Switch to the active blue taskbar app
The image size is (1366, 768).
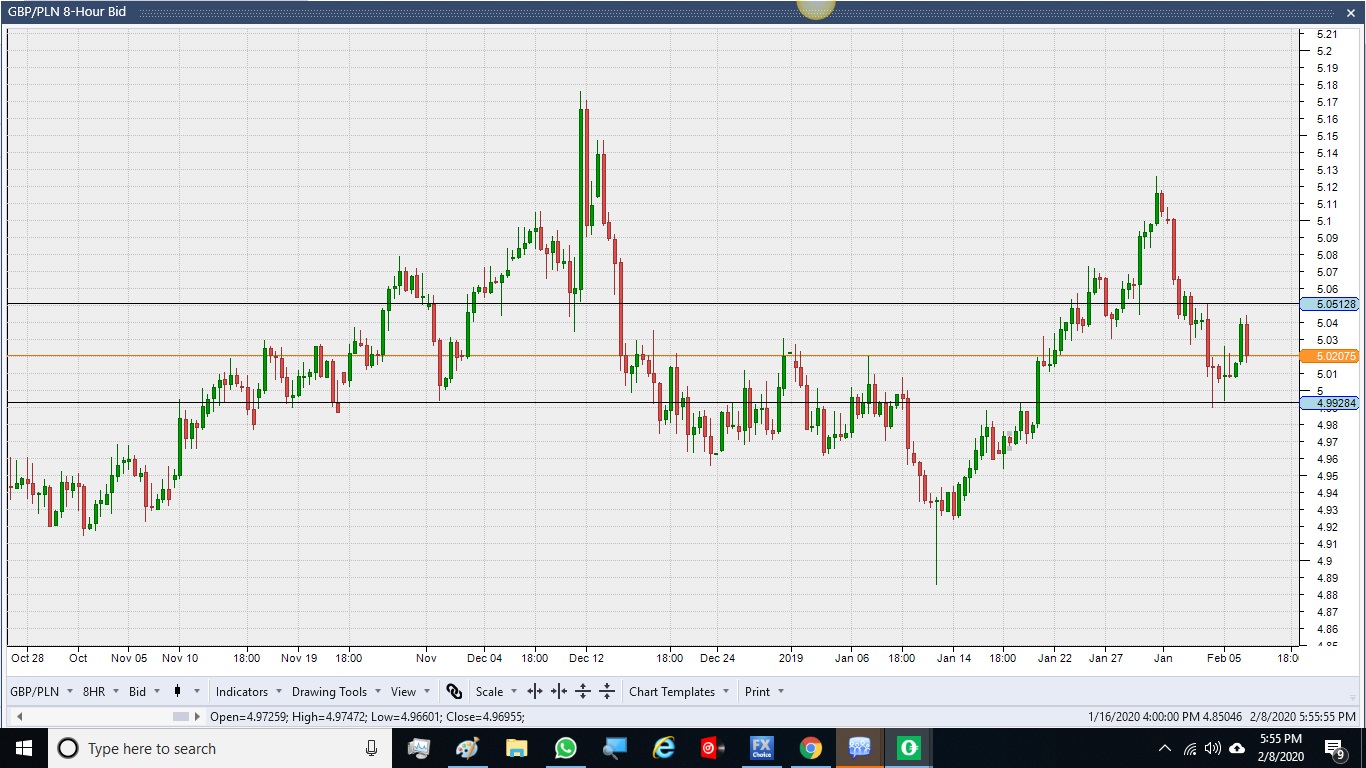pyautogui.click(x=860, y=748)
